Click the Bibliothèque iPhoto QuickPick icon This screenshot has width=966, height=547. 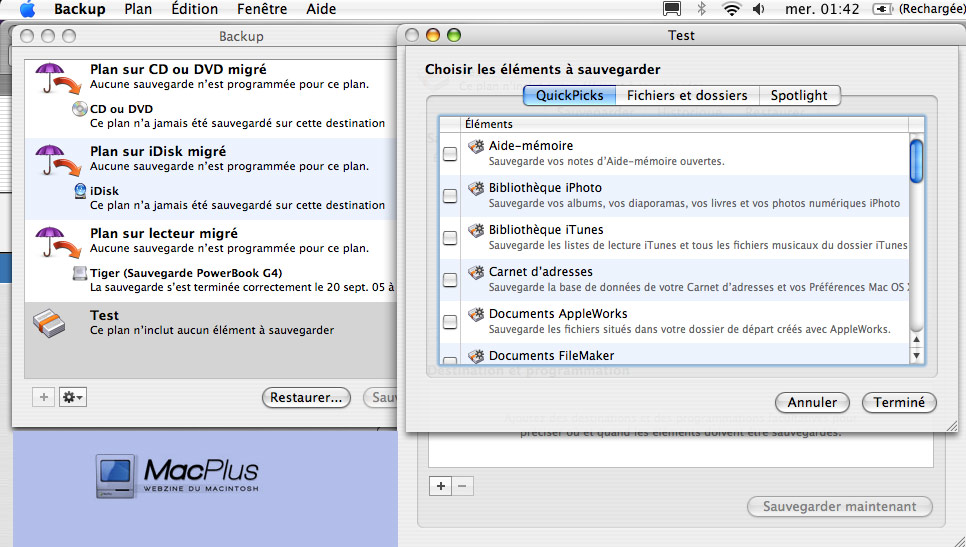tap(476, 188)
